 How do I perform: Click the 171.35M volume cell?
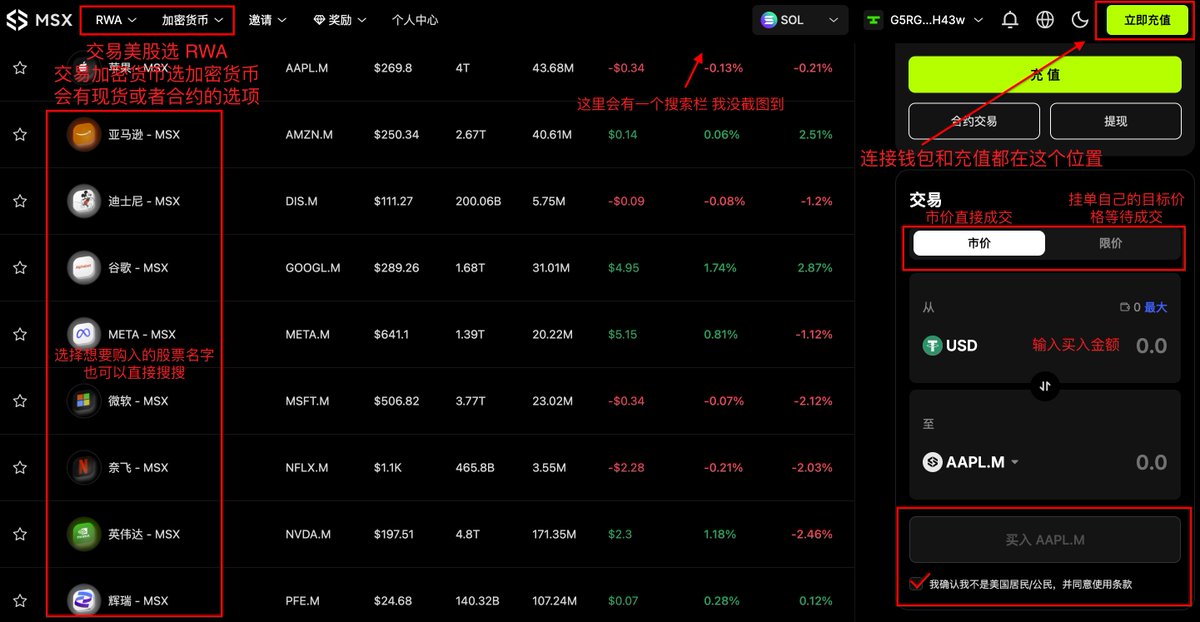[554, 534]
